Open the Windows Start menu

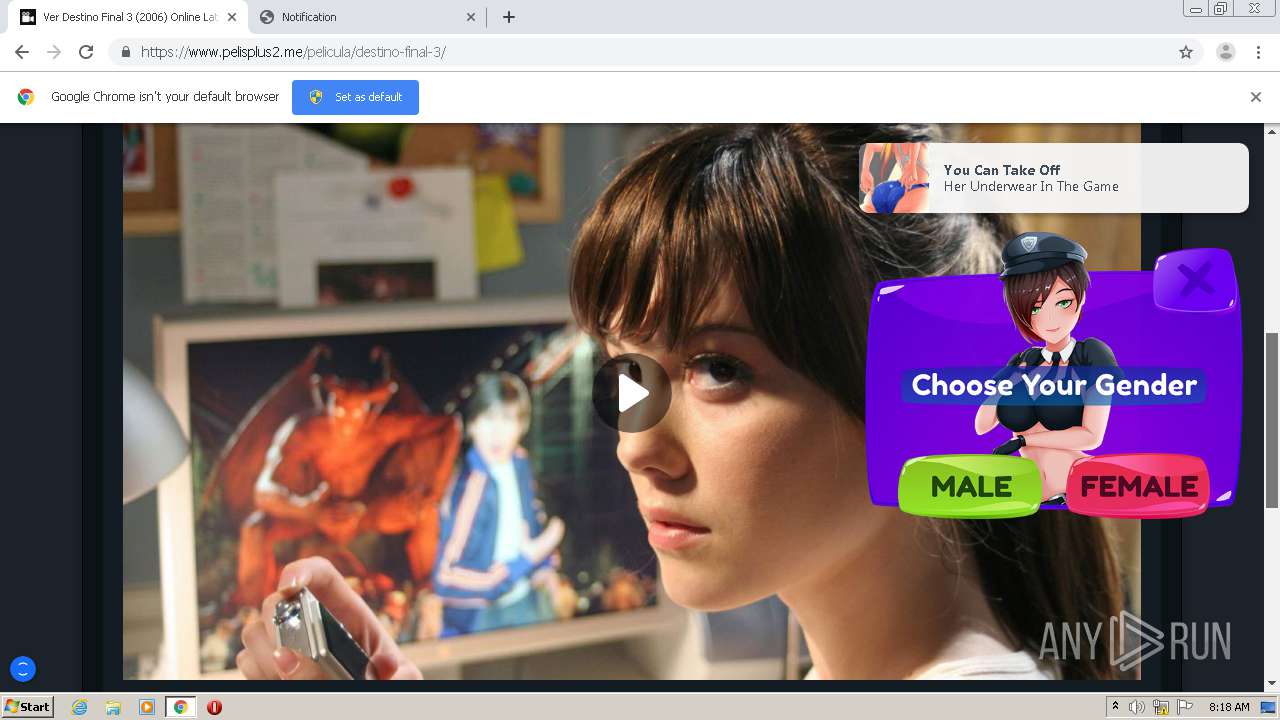click(27, 707)
